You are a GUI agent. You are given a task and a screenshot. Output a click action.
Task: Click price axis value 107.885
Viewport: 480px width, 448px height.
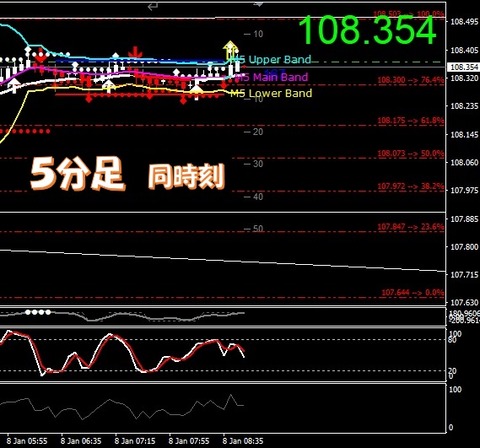tap(464, 219)
